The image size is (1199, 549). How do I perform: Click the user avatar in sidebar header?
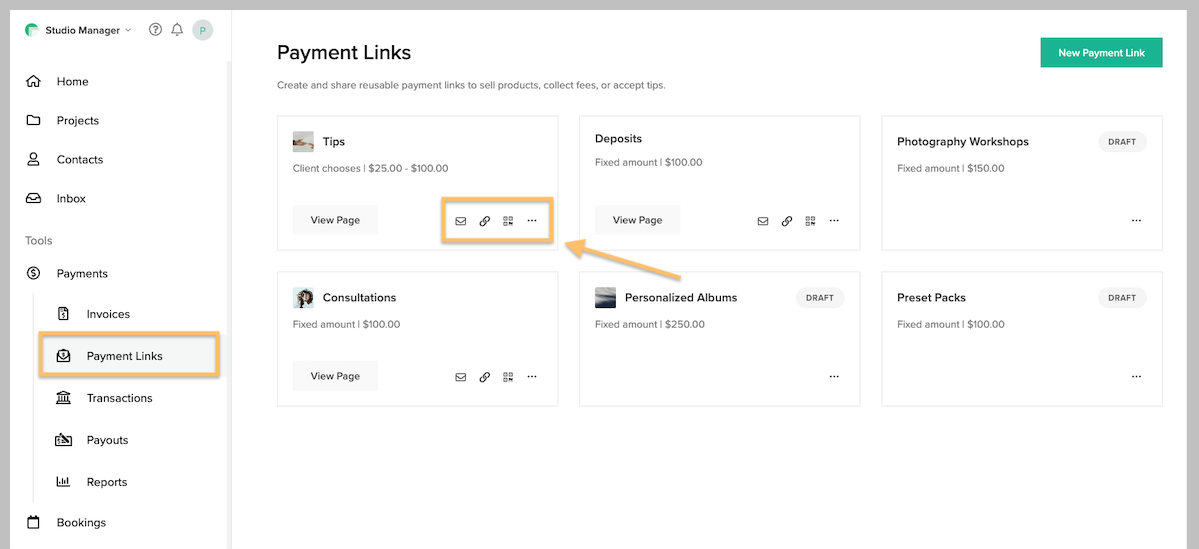click(203, 31)
